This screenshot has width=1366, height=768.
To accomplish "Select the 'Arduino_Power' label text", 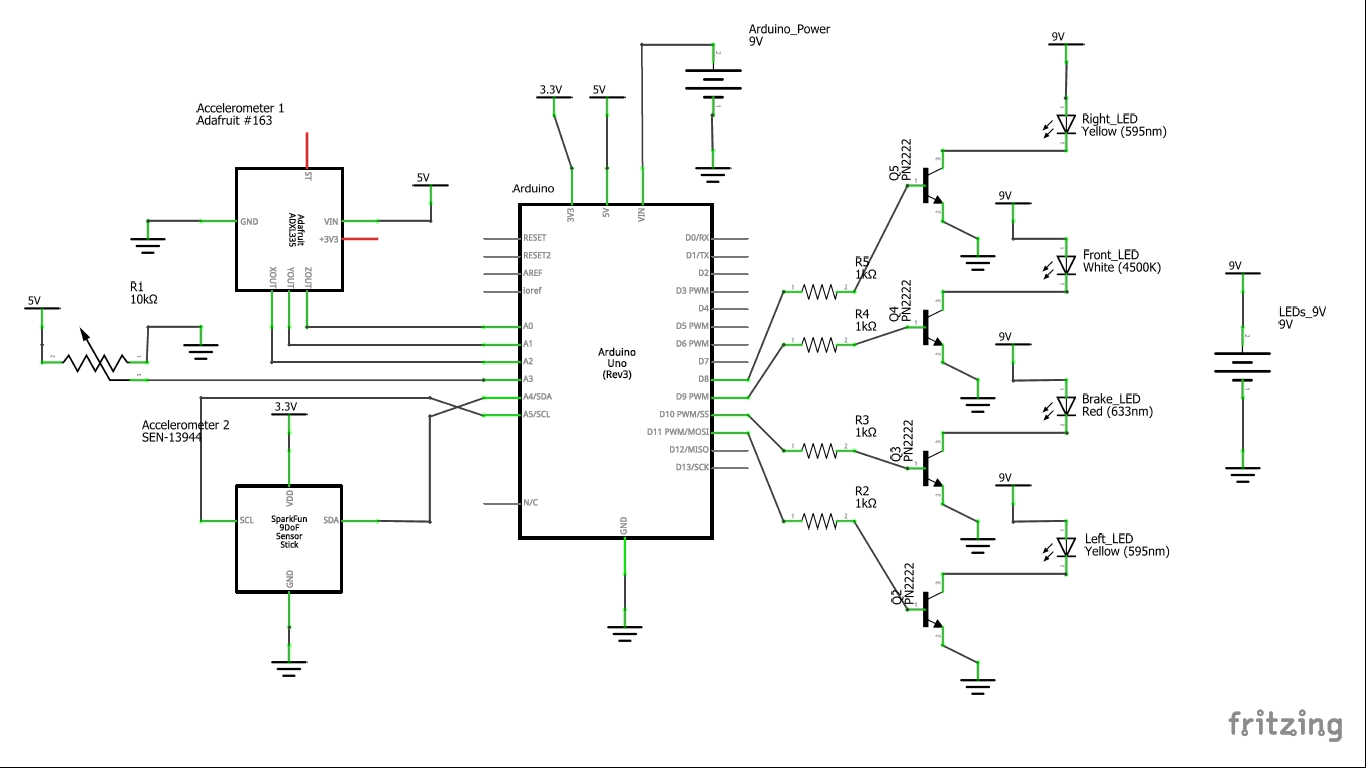I will click(x=789, y=29).
